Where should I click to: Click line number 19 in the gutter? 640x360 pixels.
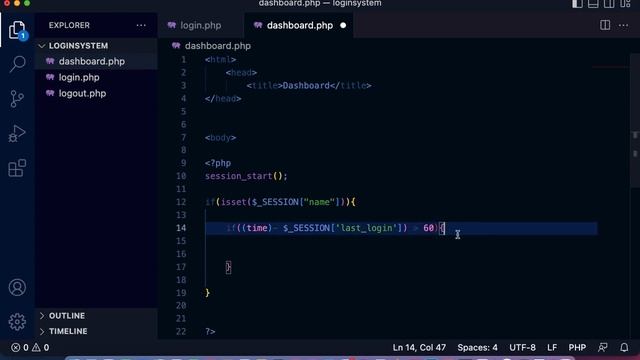181,293
